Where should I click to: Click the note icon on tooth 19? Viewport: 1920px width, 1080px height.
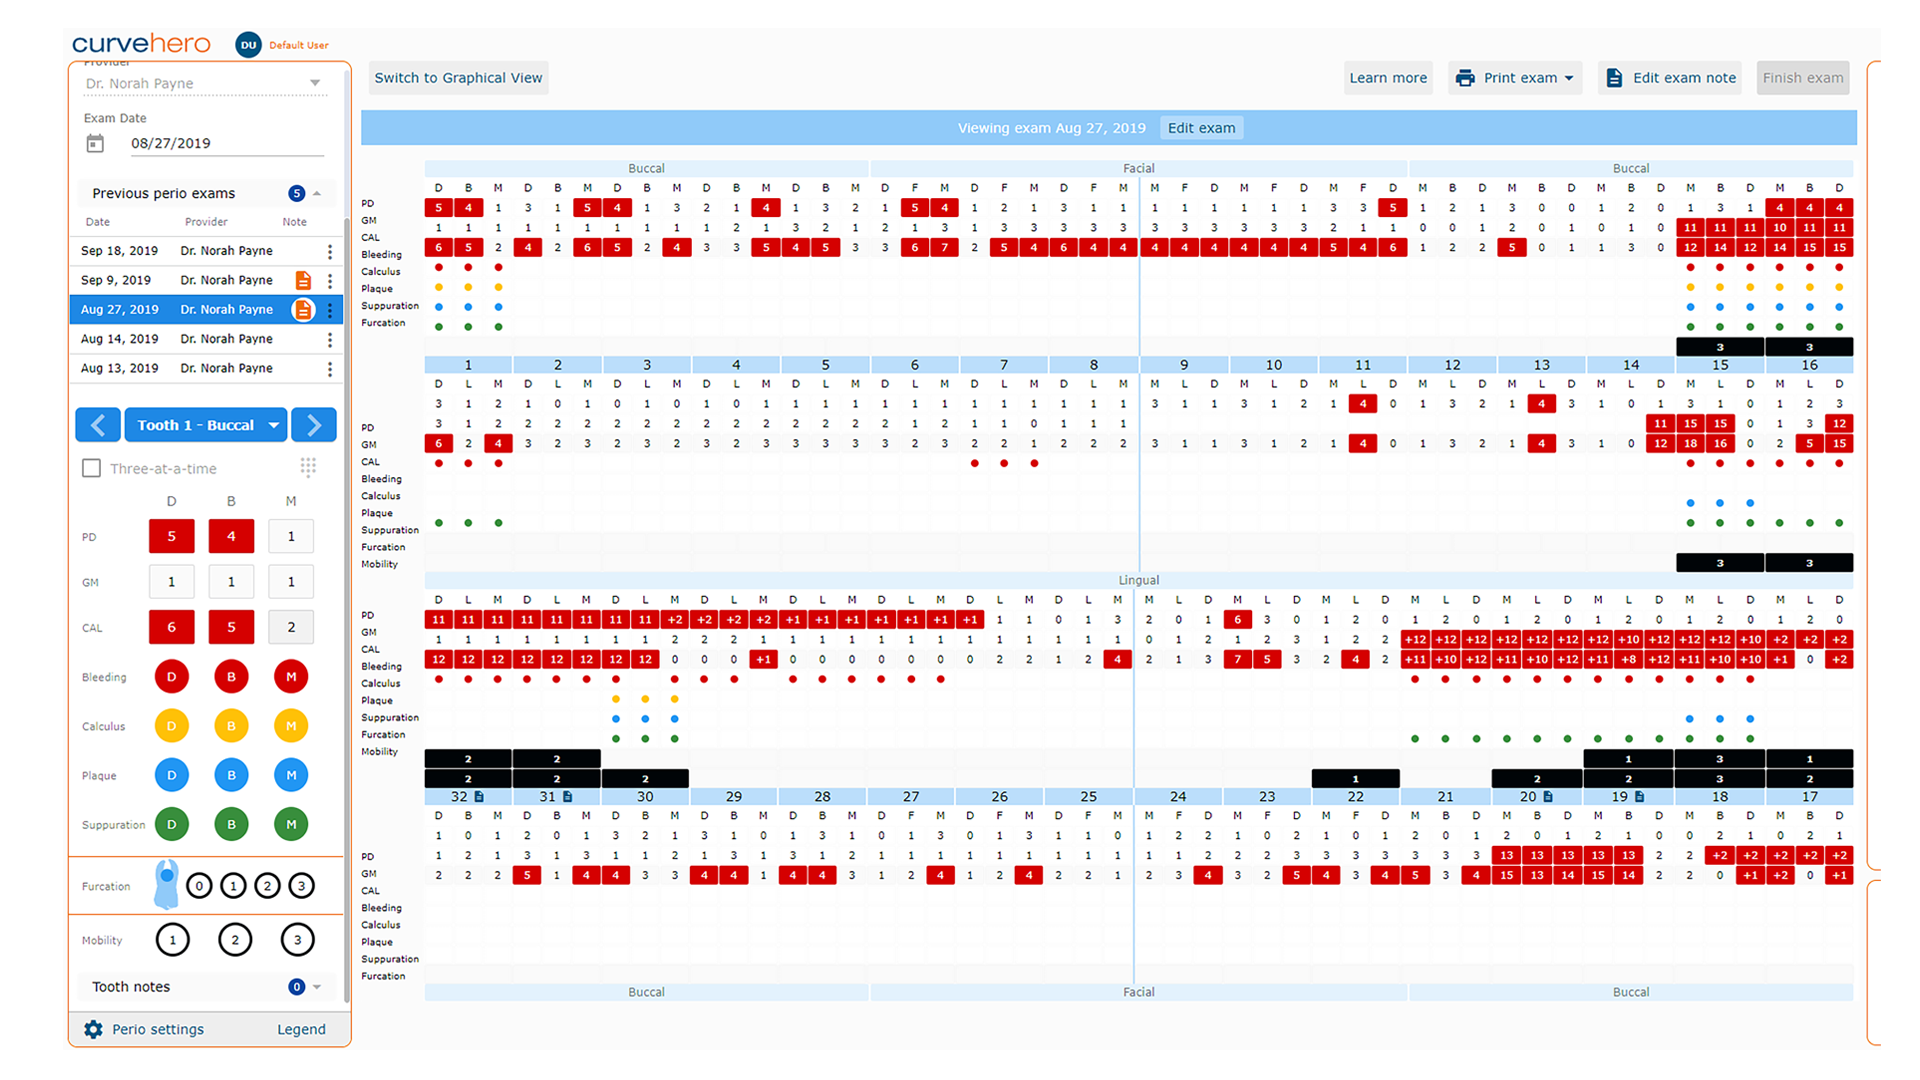[1639, 797]
